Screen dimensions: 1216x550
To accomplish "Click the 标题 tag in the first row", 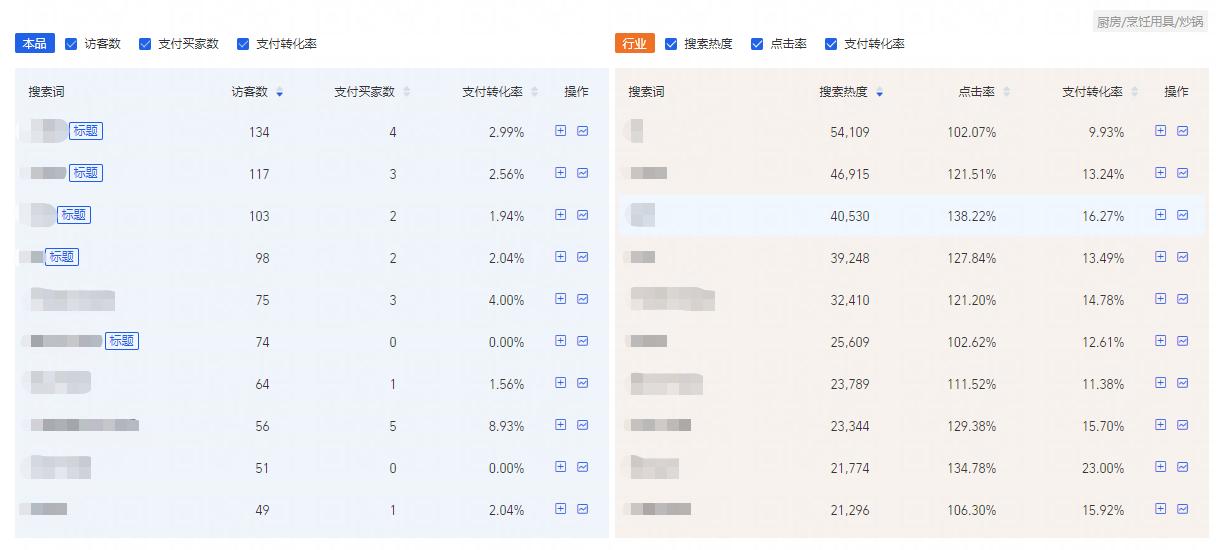I will coord(86,131).
